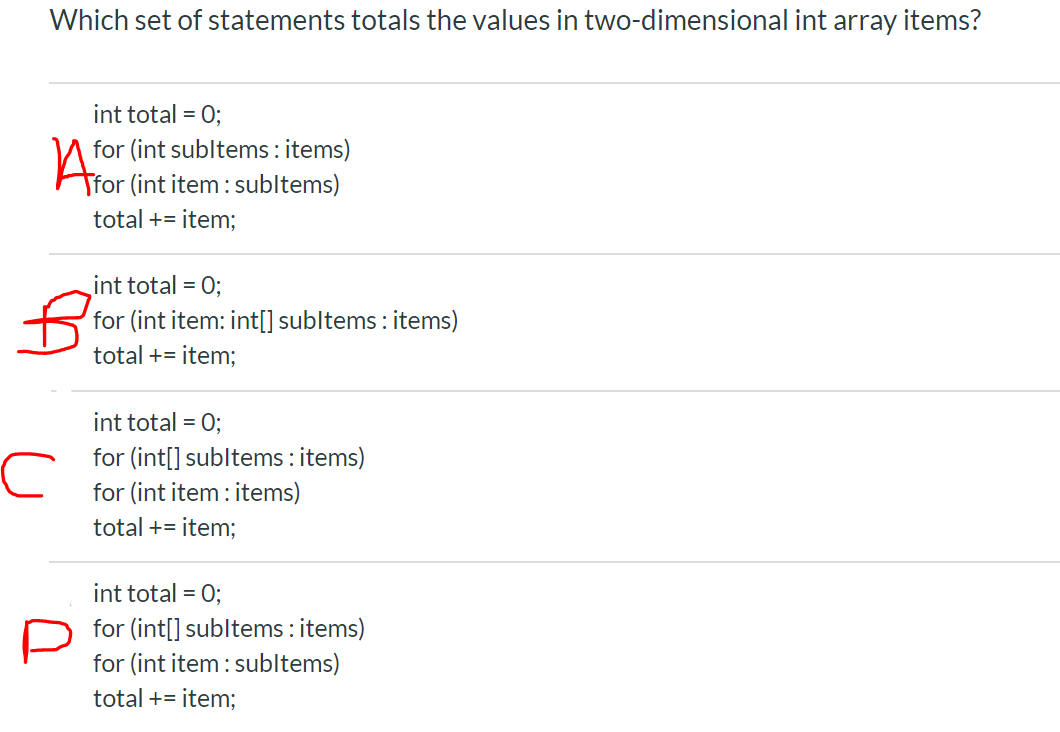Viewport: 1060px width, 732px height.
Task: Select option A's "for (int subItems : items)" line
Action: [x=221, y=150]
